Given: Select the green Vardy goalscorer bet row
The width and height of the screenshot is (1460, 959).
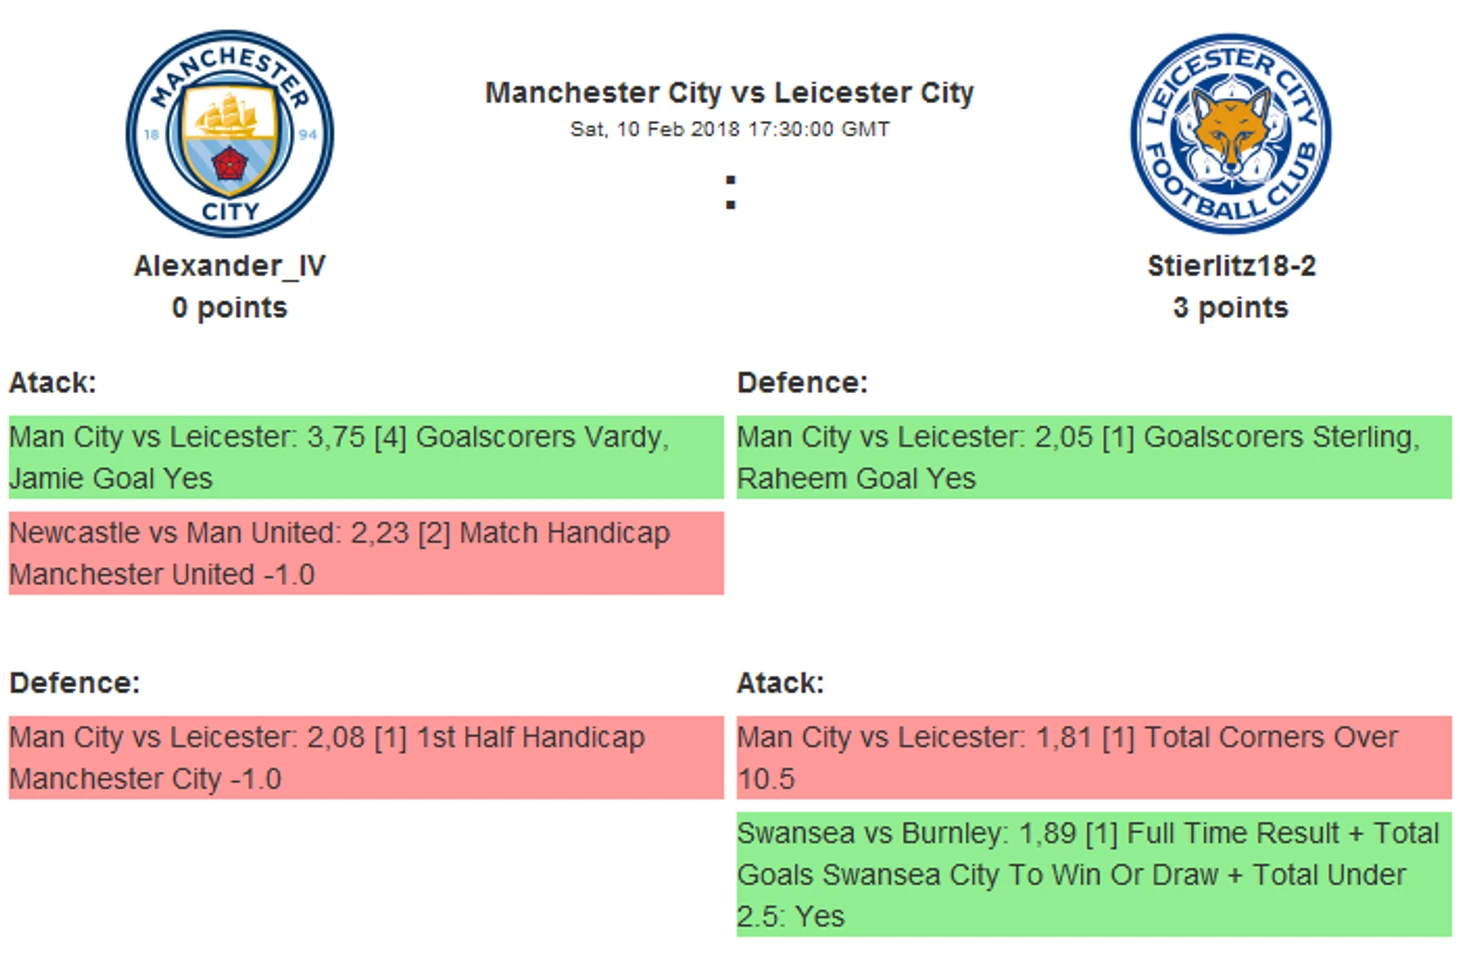Looking at the screenshot, I should click(x=365, y=457).
